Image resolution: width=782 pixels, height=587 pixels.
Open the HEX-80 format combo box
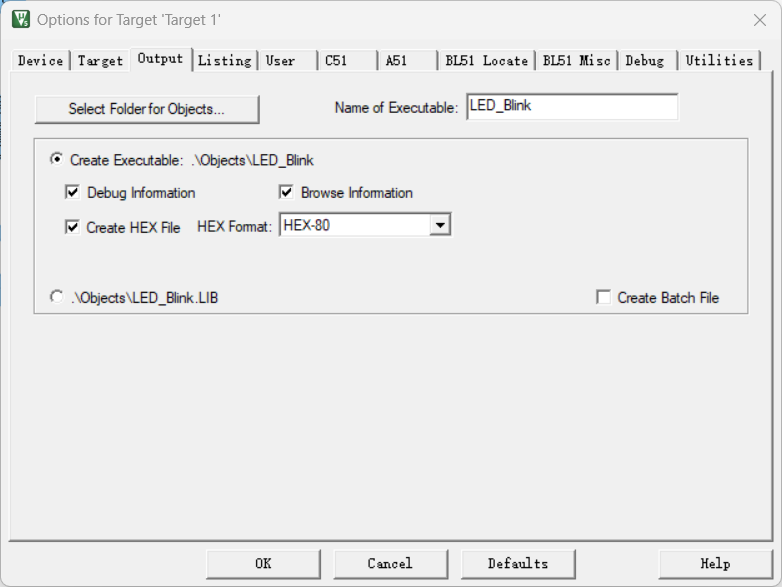(355, 226)
